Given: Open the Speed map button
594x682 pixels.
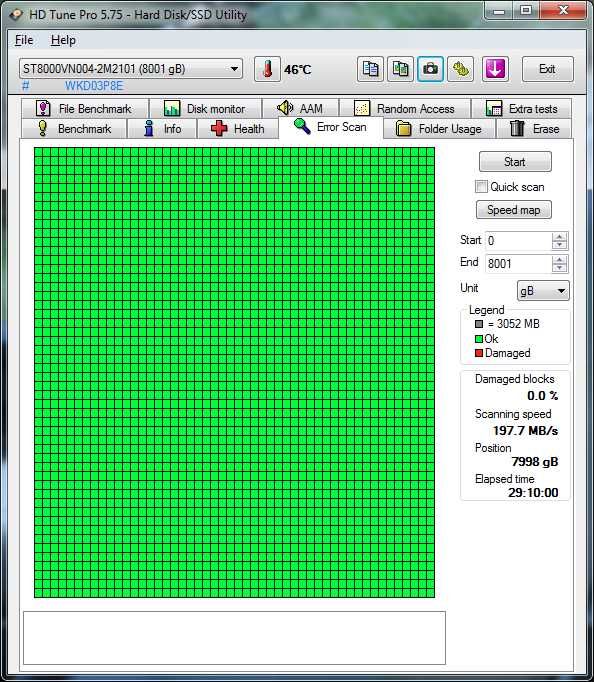Looking at the screenshot, I should coord(514,210).
